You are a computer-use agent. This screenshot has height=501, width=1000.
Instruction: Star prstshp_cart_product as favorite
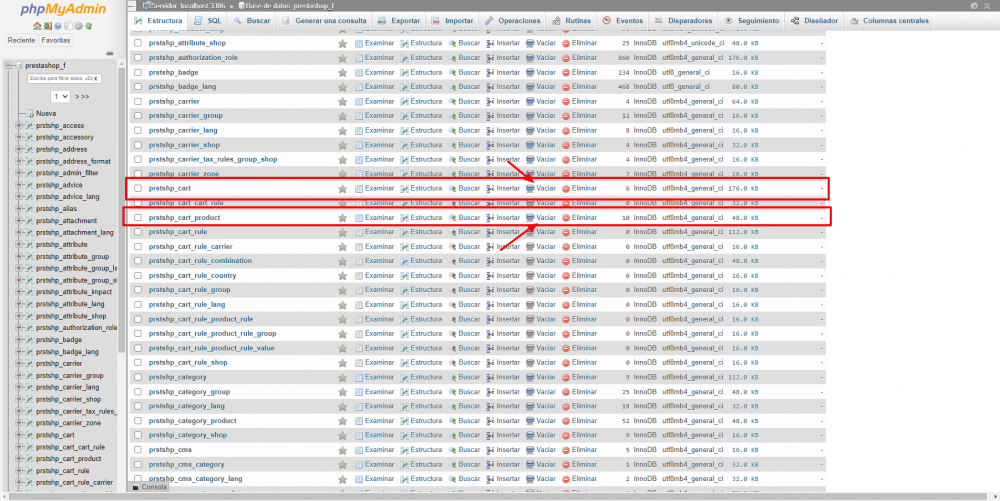pos(342,218)
